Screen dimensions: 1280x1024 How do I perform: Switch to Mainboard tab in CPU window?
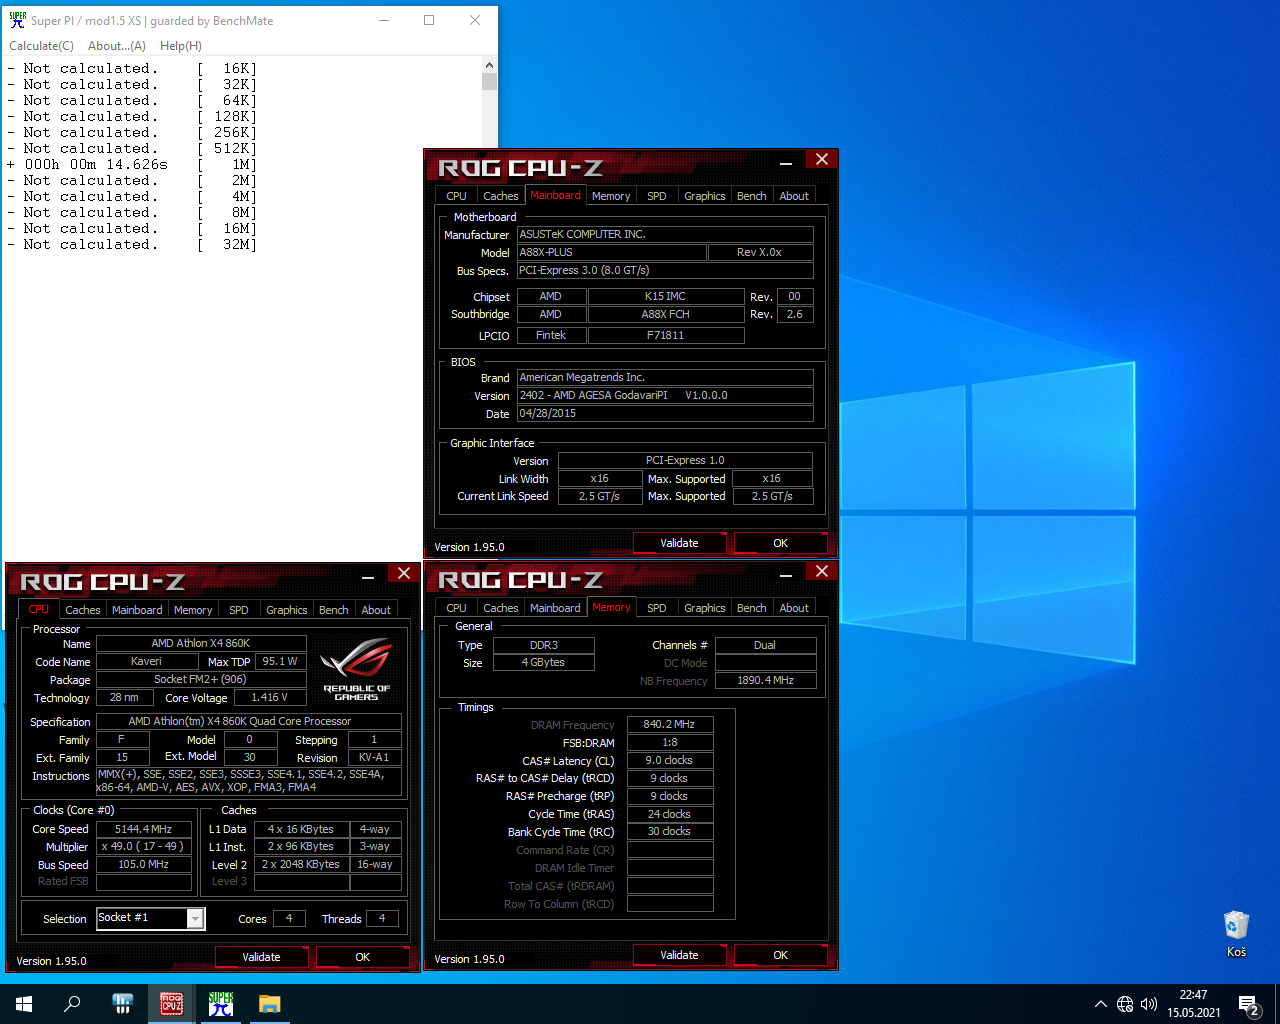click(137, 610)
